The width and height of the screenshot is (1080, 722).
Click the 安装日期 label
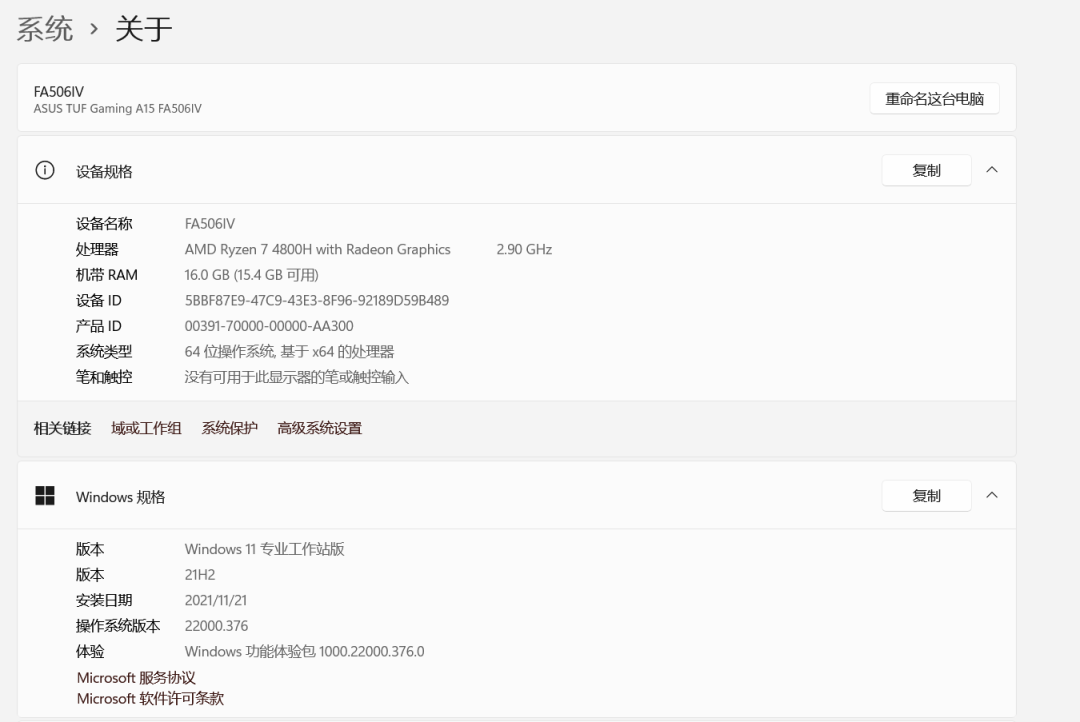(x=104, y=599)
